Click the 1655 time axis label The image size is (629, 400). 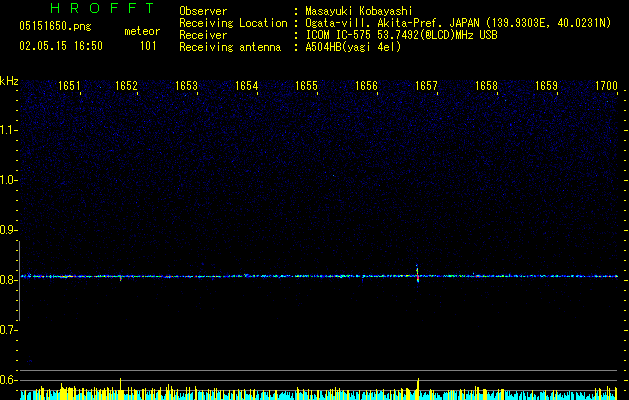(306, 86)
